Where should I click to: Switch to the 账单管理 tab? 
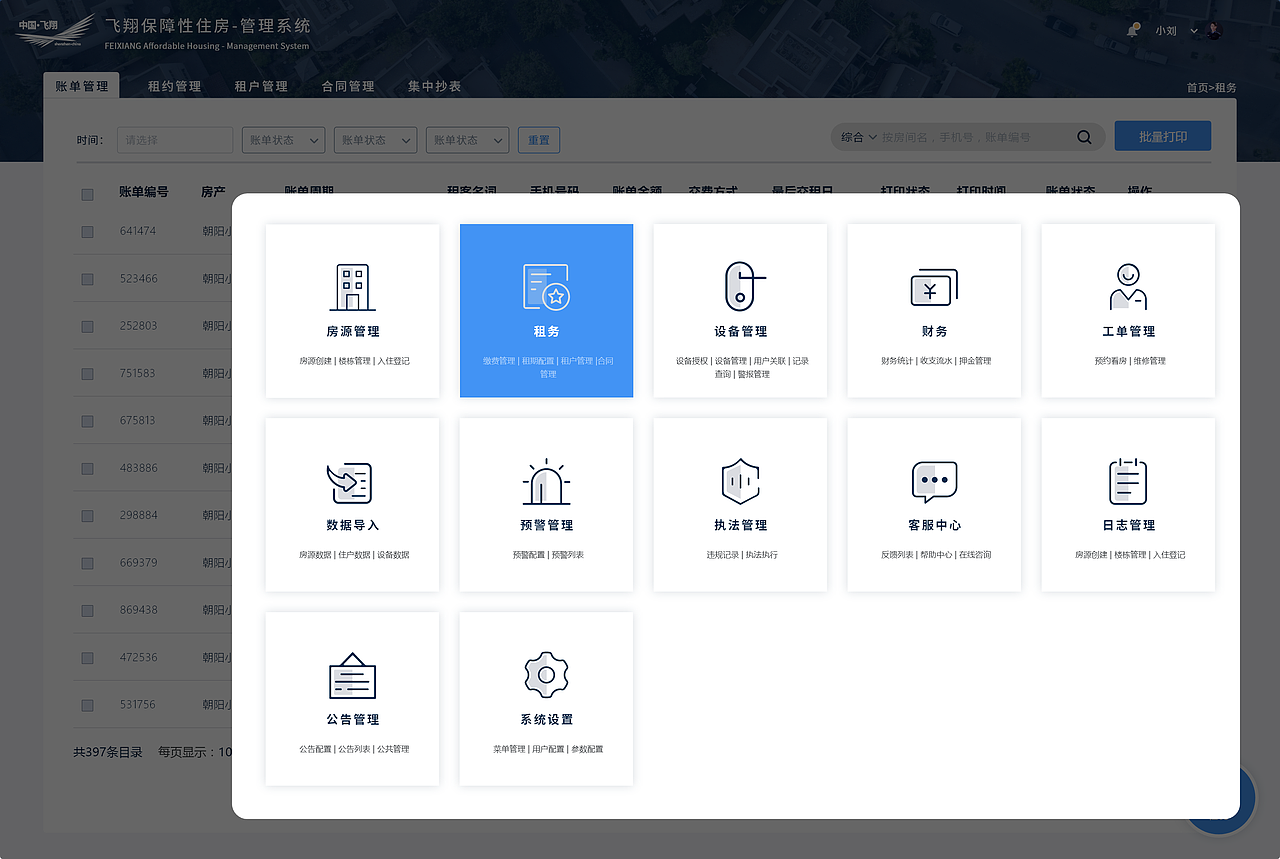[x=82, y=86]
